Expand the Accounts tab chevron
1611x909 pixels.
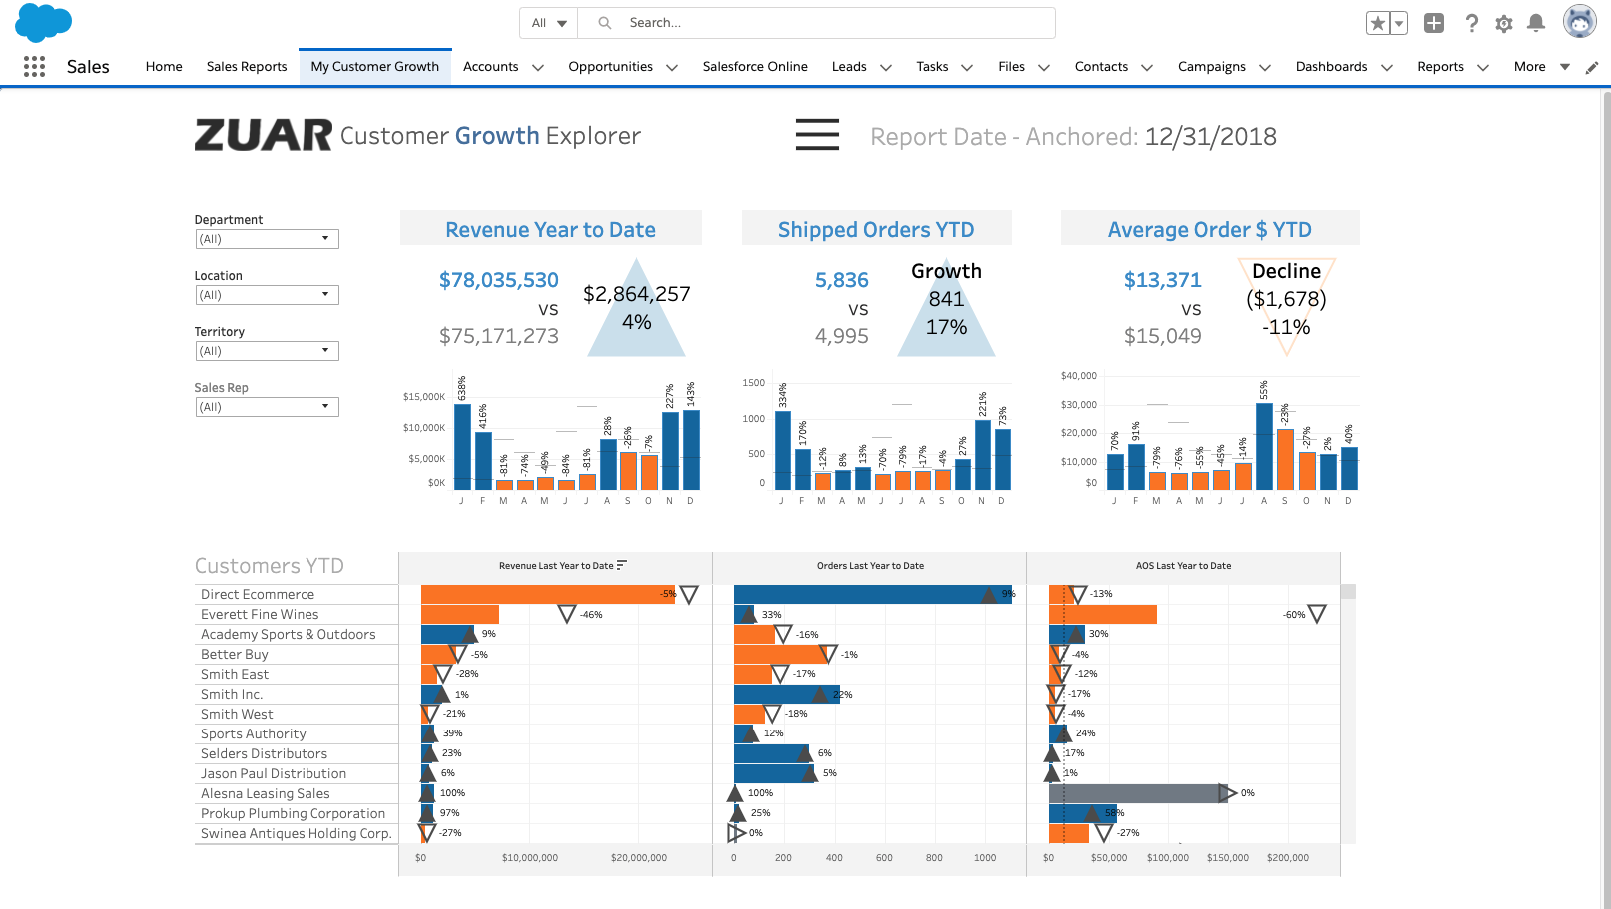pyautogui.click(x=538, y=67)
